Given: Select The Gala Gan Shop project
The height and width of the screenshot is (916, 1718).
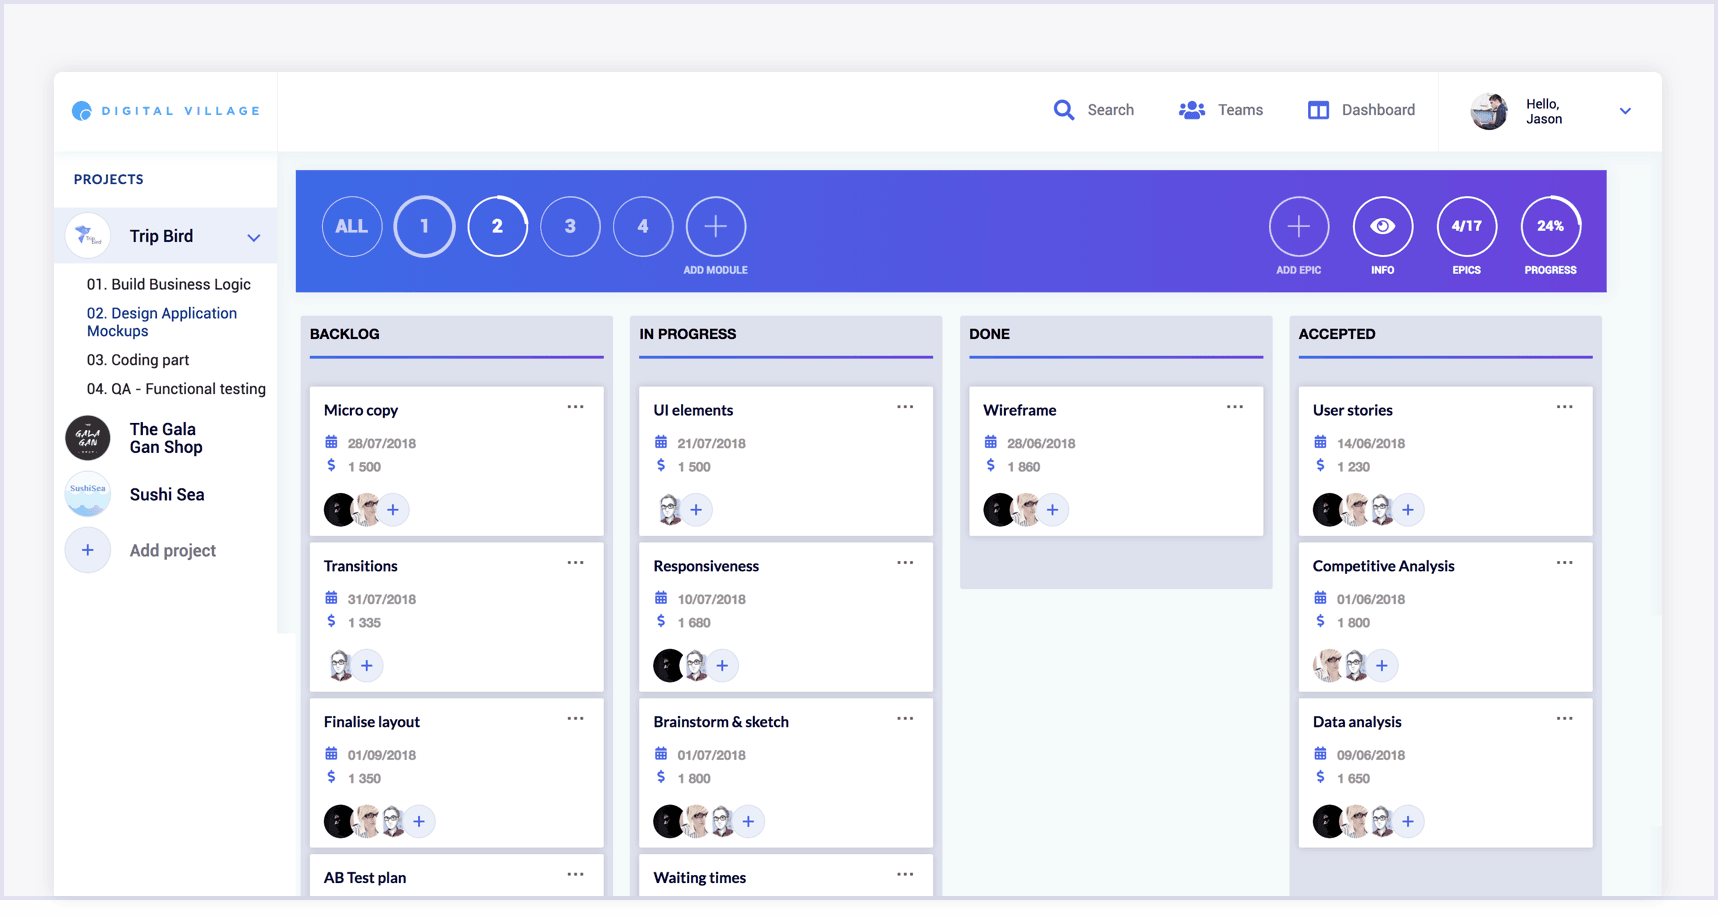Looking at the screenshot, I should pyautogui.click(x=166, y=438).
